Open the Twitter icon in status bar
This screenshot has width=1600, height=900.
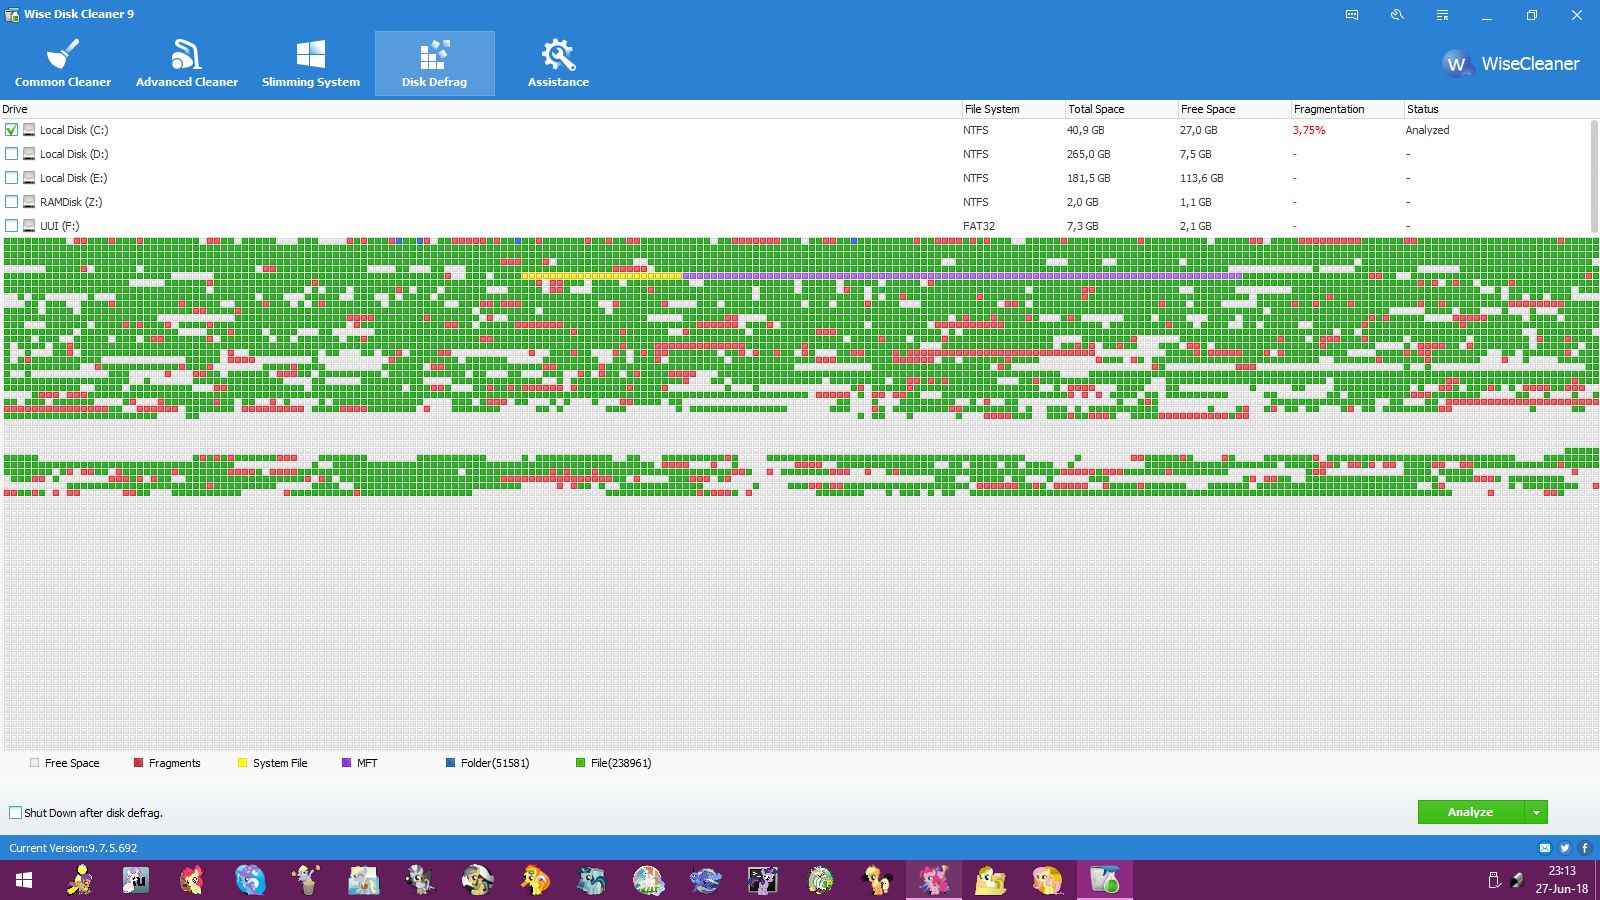point(1565,848)
